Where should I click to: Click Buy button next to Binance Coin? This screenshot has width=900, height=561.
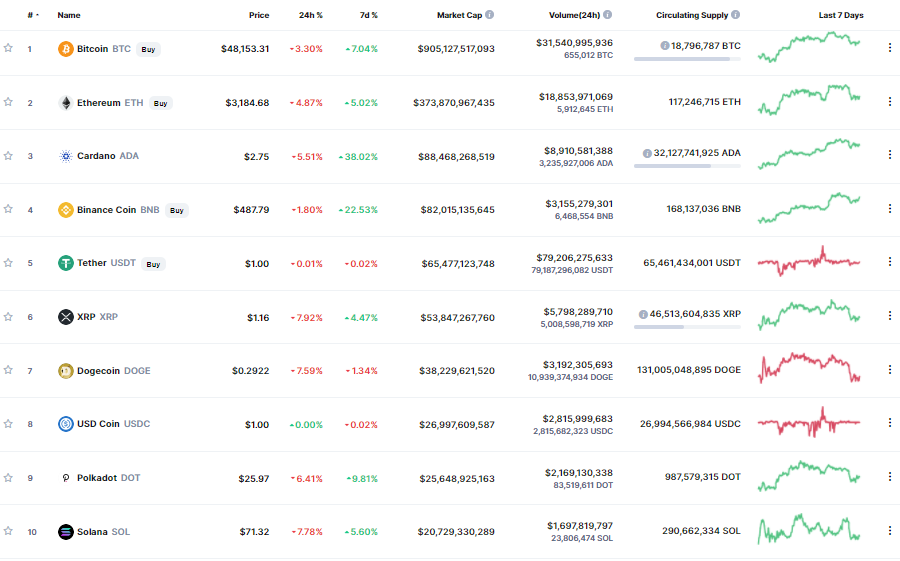tap(177, 210)
